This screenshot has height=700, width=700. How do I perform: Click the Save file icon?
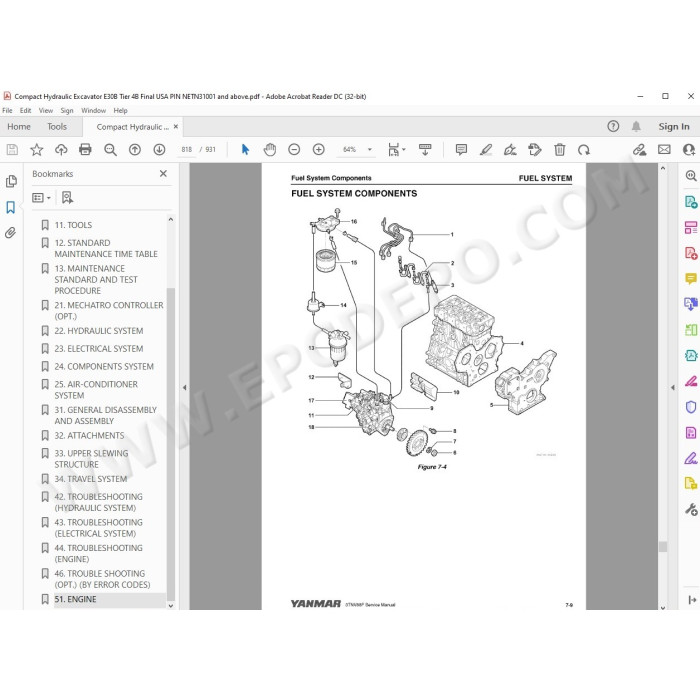coord(12,150)
